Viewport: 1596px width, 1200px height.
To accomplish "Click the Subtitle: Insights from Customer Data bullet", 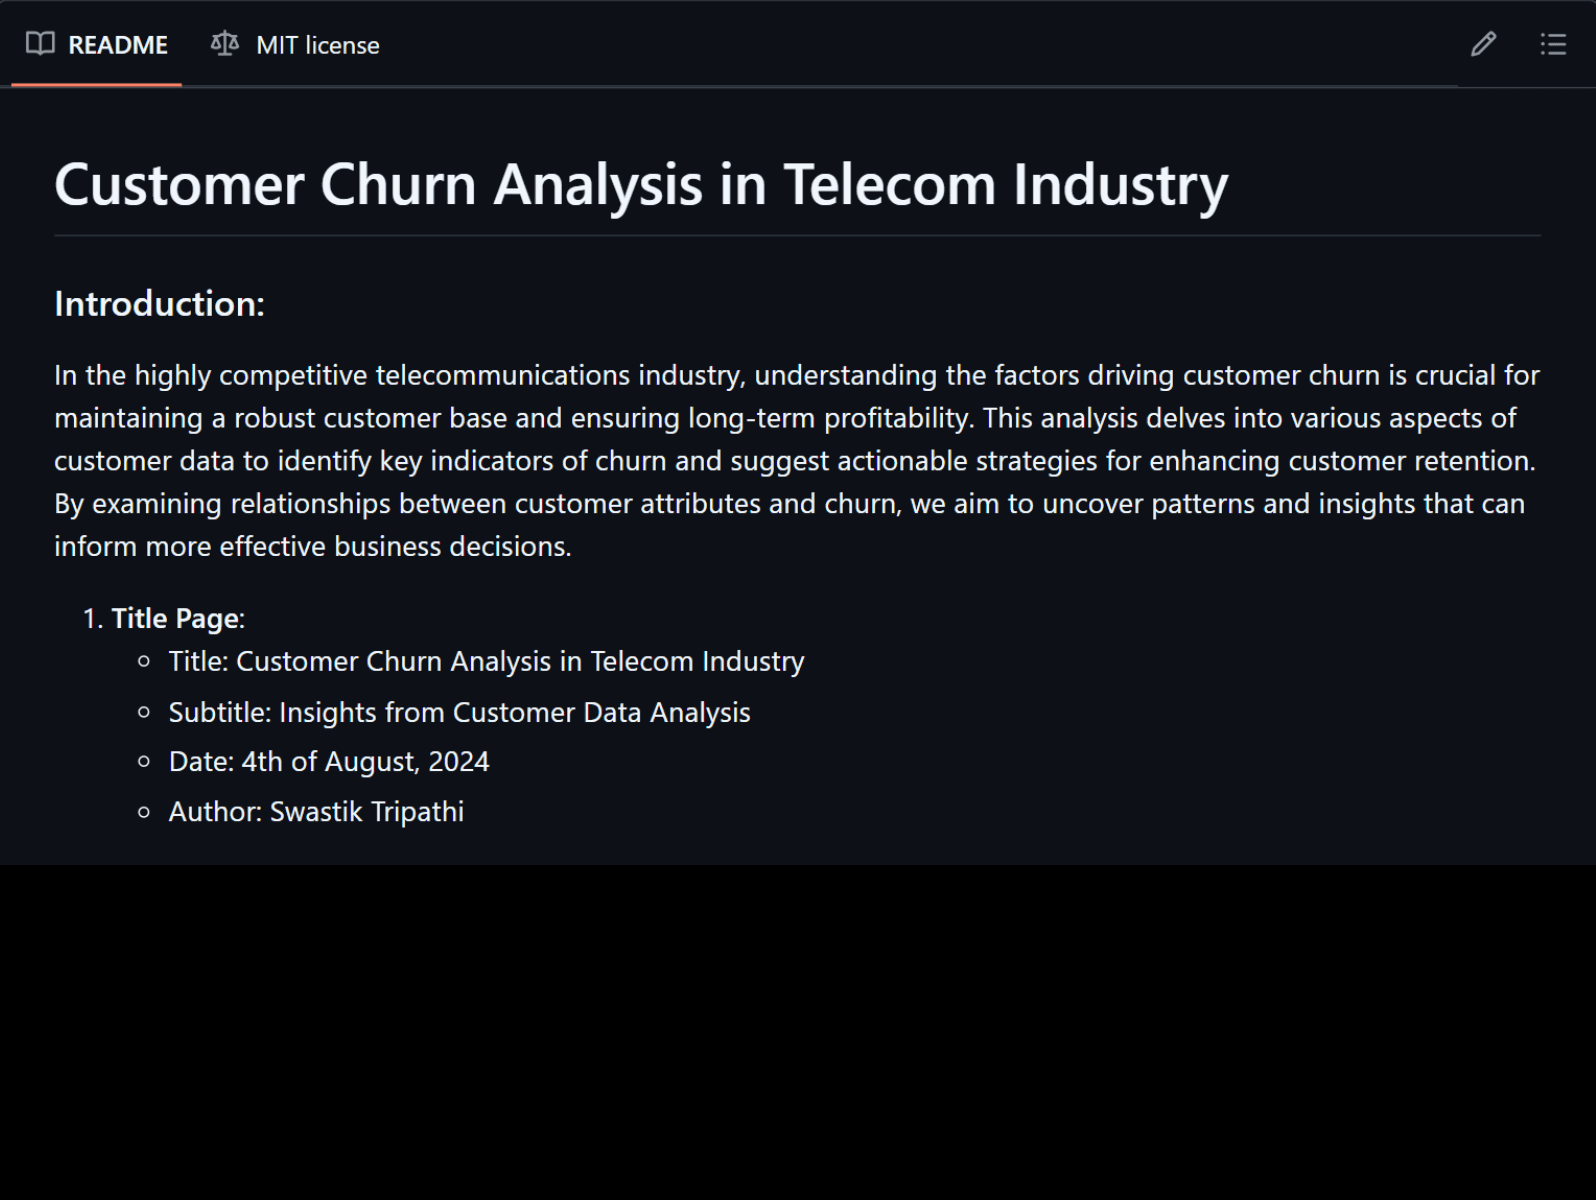I will pos(459,712).
